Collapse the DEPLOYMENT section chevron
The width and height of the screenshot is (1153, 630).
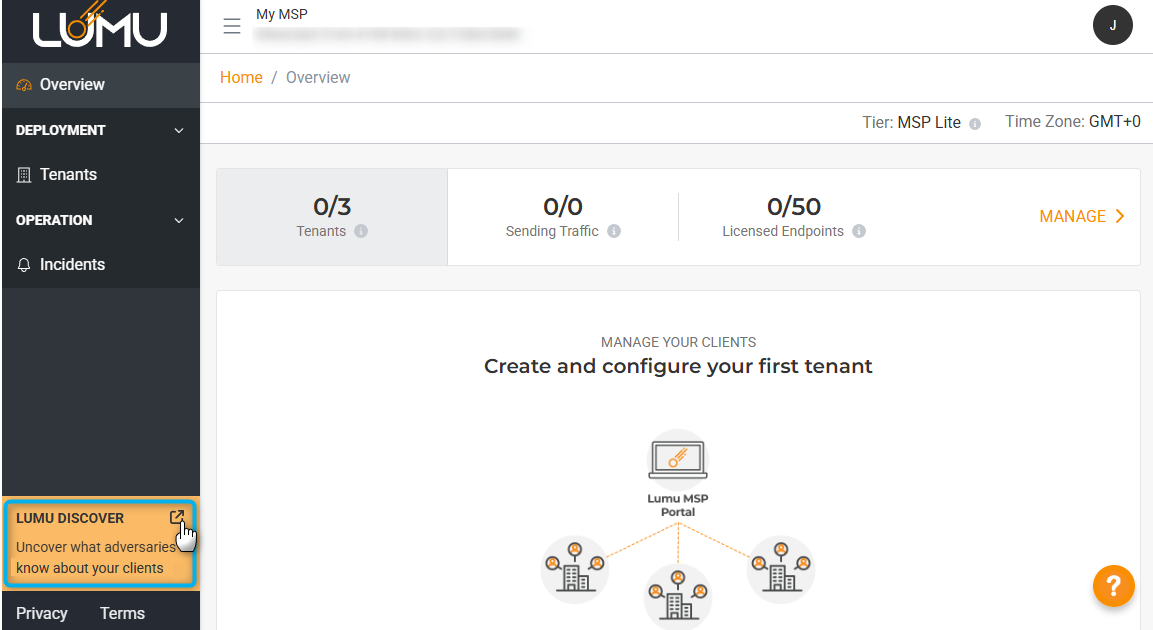pyautogui.click(x=179, y=130)
